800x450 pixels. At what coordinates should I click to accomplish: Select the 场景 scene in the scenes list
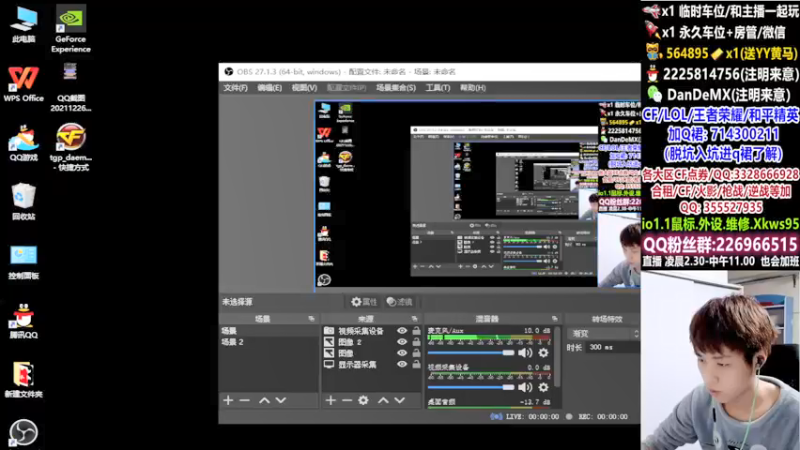pos(269,331)
